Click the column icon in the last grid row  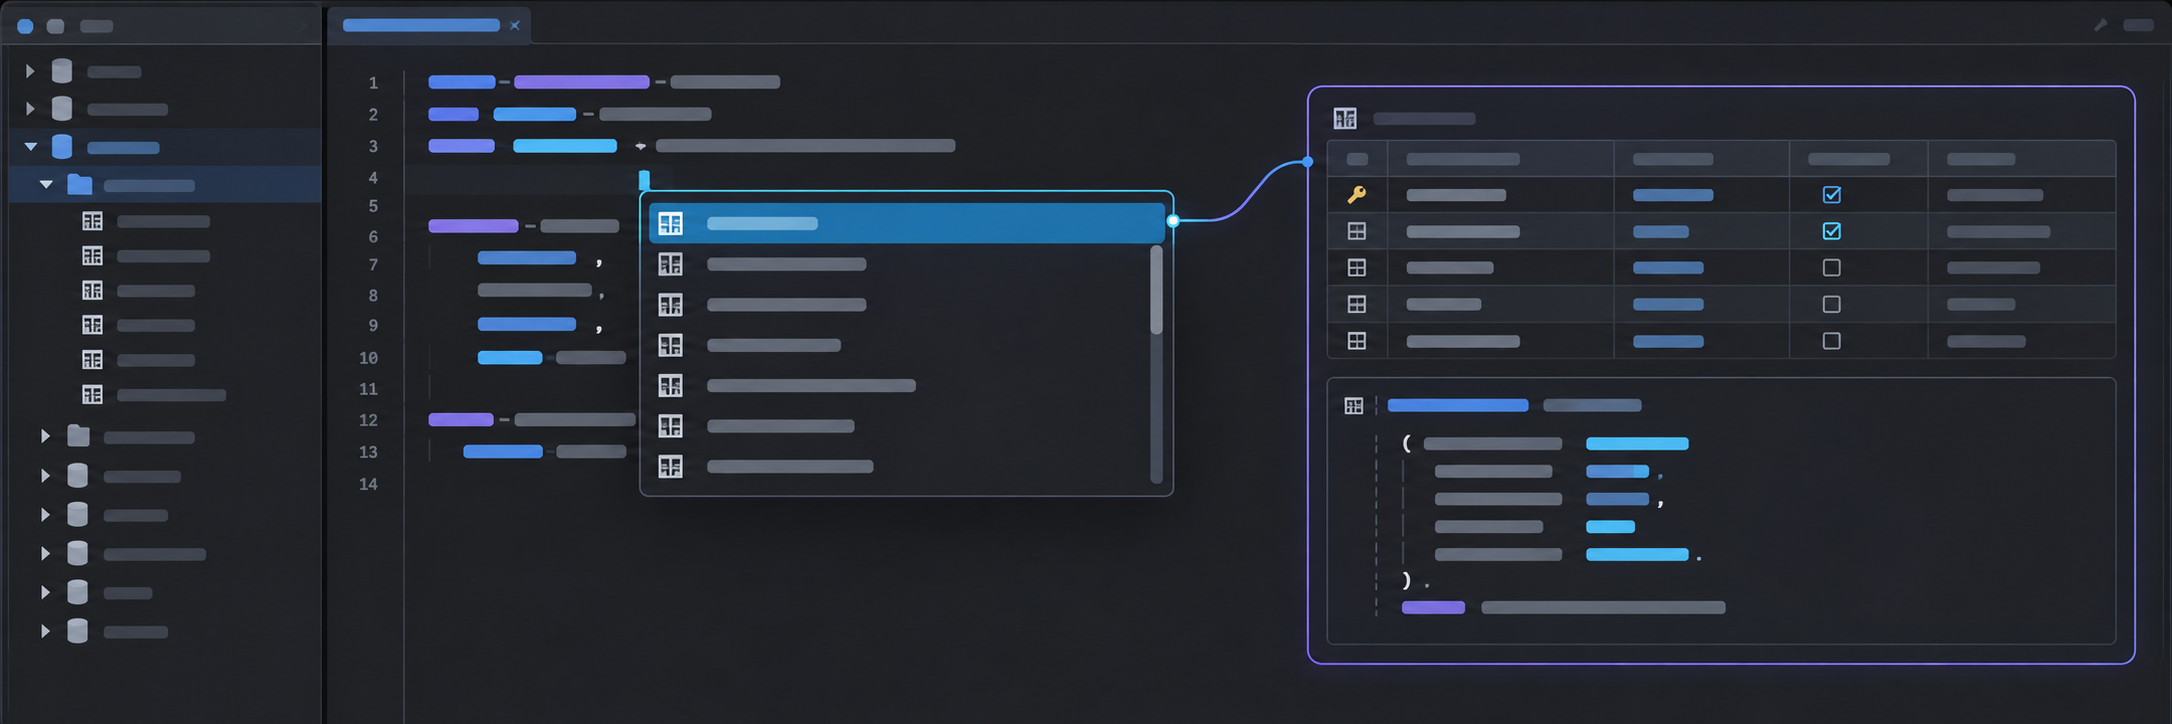[1357, 341]
